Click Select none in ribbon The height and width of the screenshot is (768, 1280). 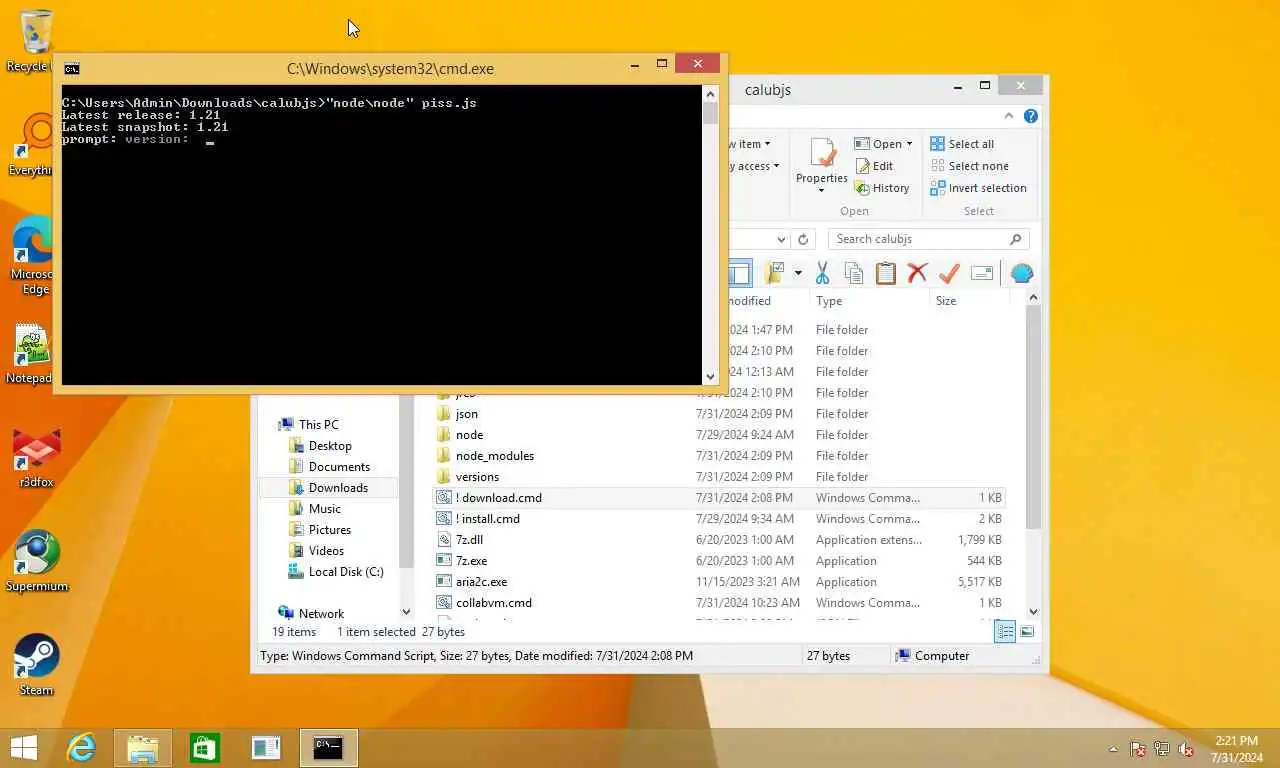point(969,166)
